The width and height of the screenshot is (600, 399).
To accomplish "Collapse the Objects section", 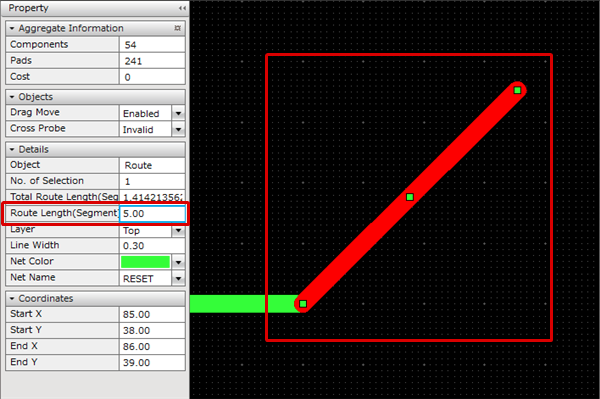I will click(x=12, y=97).
